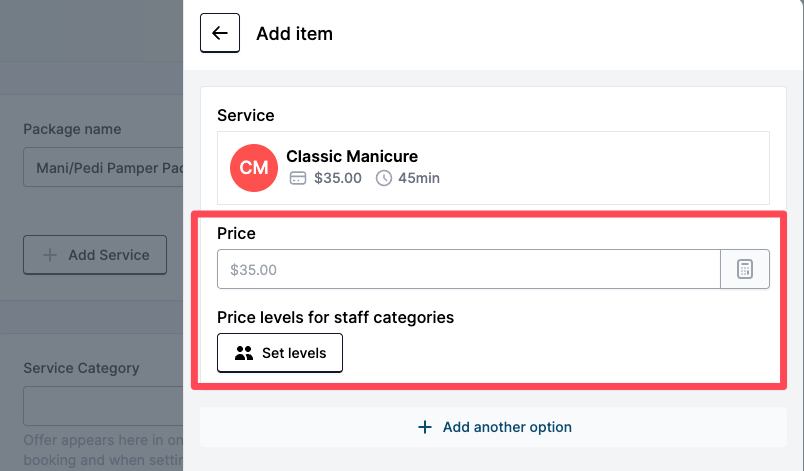Click the 45min duration text
Viewport: 804px width, 471px height.
[418, 178]
